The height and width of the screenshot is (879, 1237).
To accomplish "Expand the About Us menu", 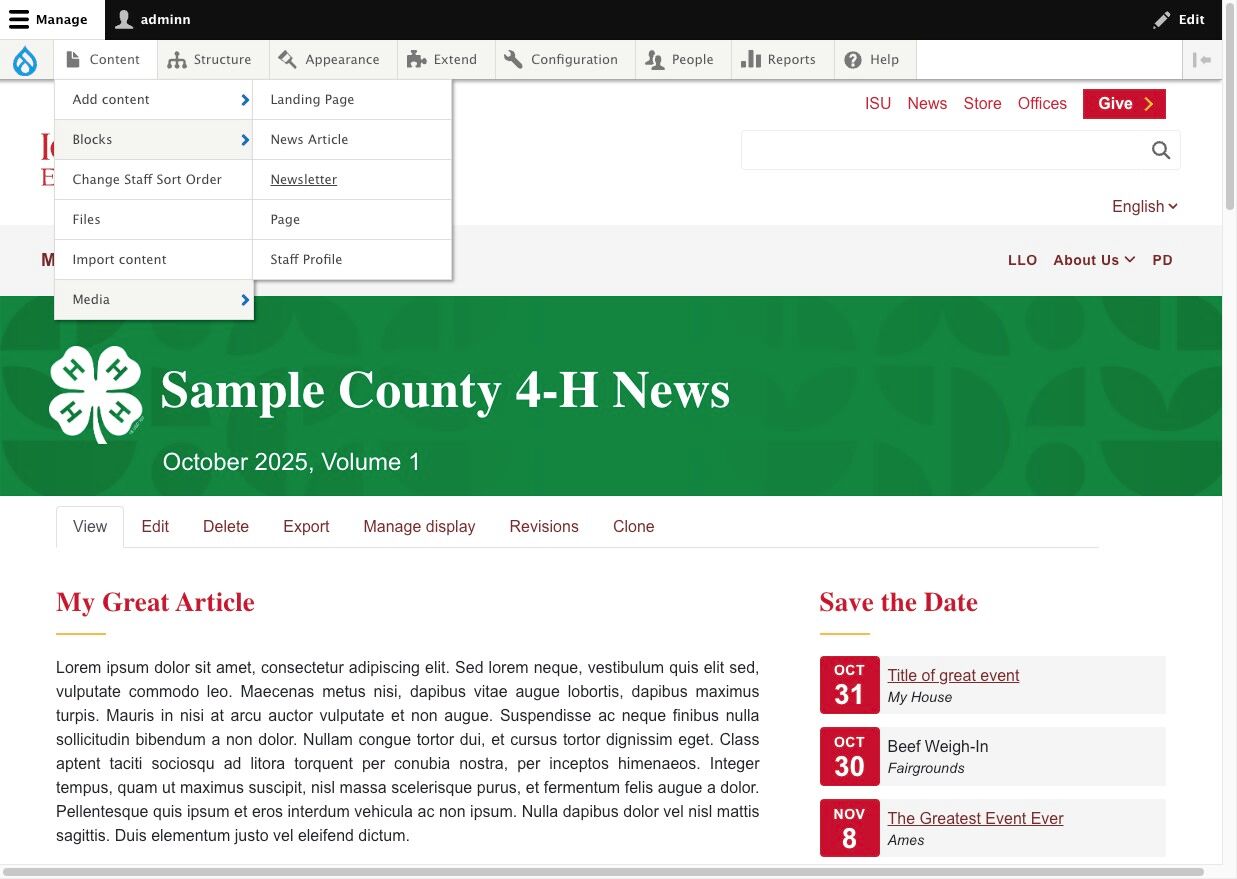I will (x=1094, y=260).
